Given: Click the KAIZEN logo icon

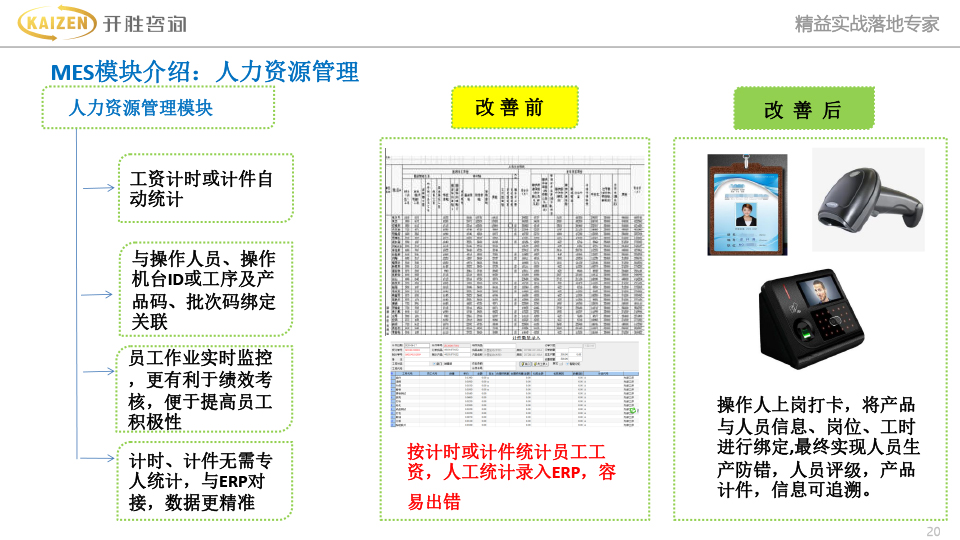Looking at the screenshot, I should (58, 22).
